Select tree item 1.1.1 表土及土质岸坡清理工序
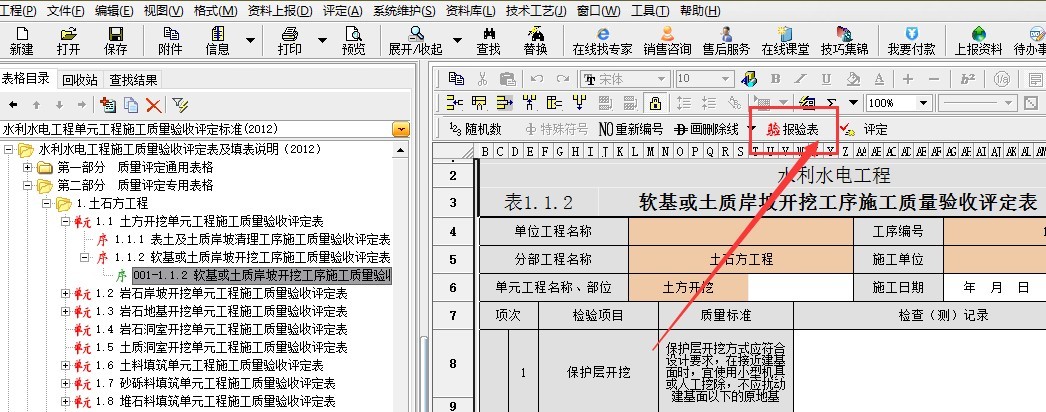Viewport: 1046px width, 412px height. (x=252, y=239)
